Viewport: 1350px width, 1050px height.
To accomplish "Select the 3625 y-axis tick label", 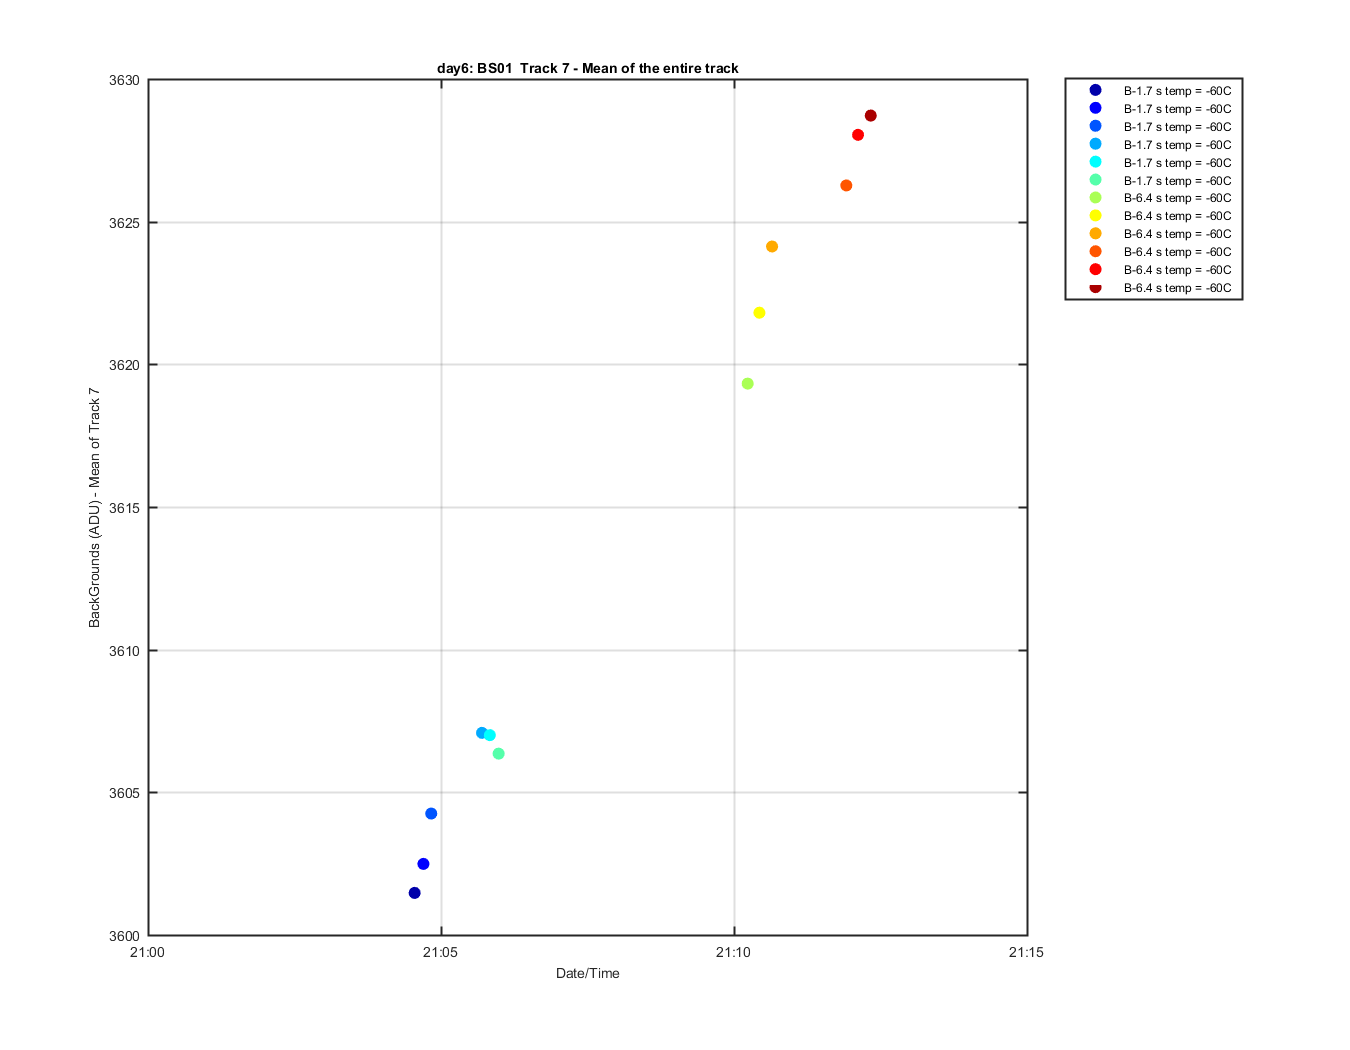I will [x=125, y=223].
